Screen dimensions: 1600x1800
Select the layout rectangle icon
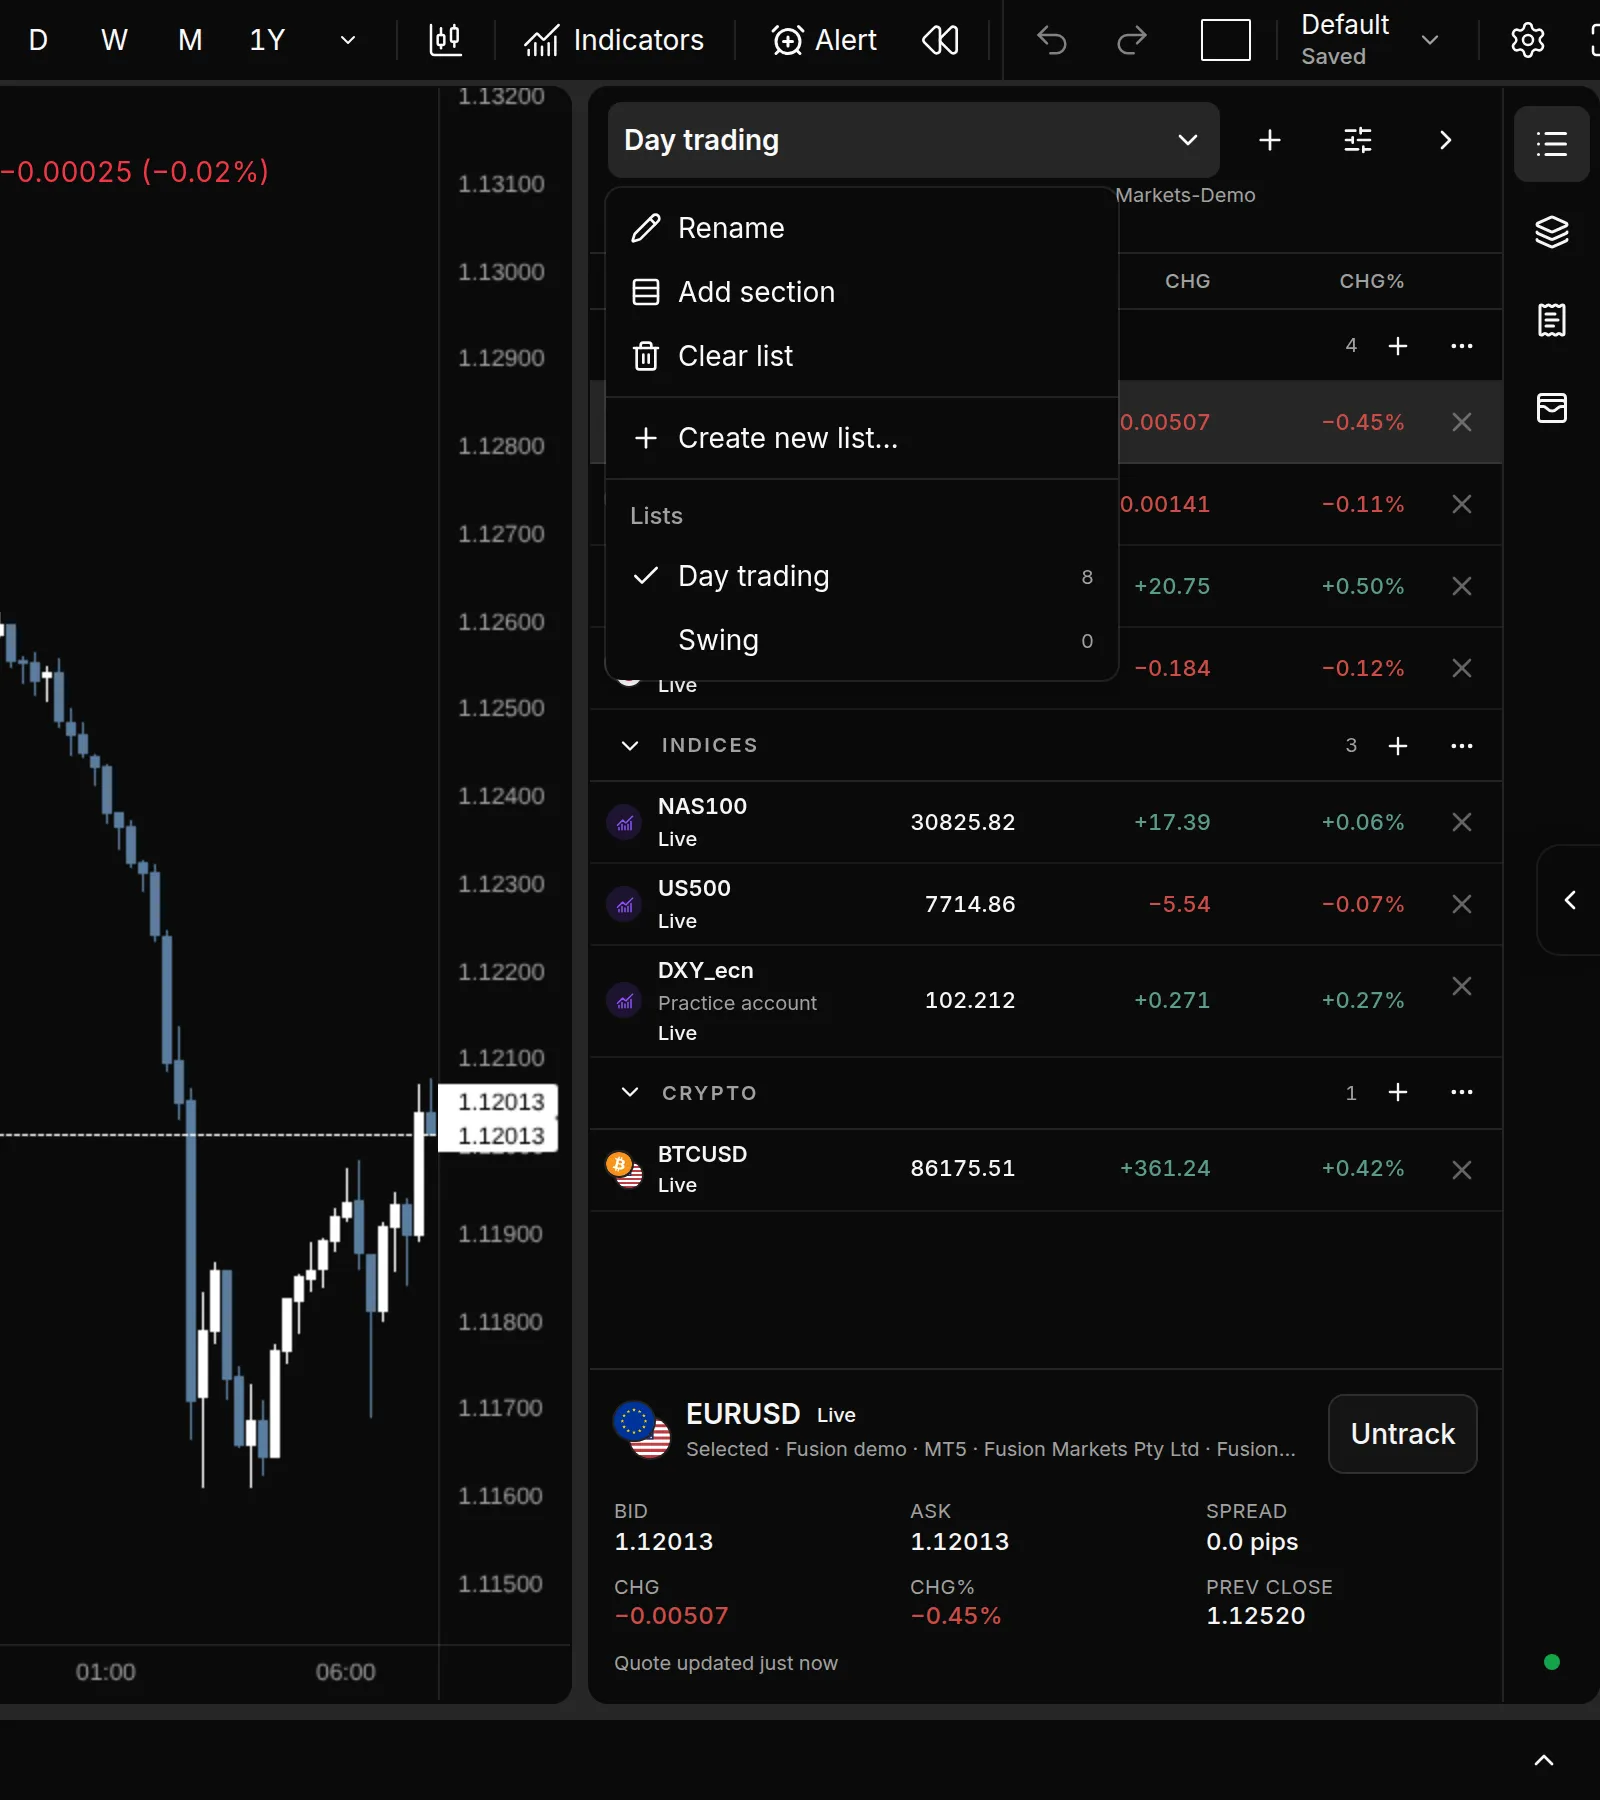pyautogui.click(x=1226, y=40)
